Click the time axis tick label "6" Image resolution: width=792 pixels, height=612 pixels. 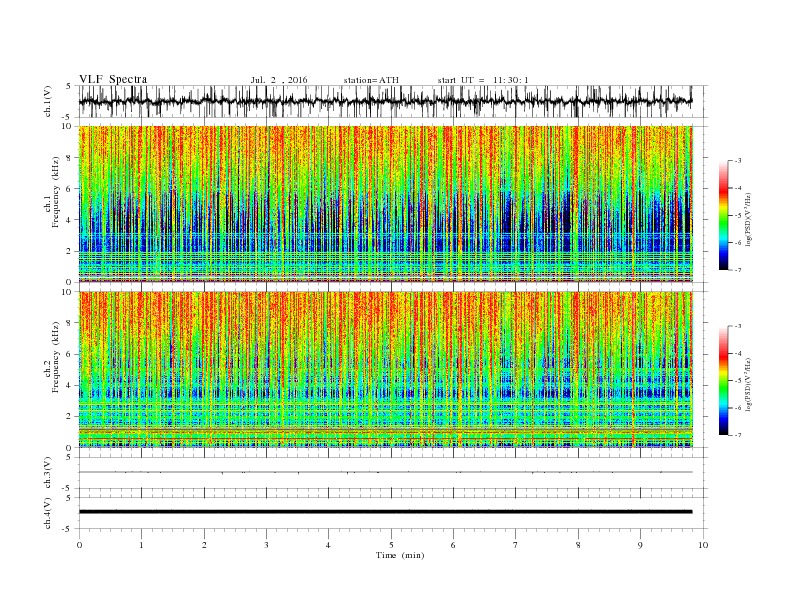453,545
